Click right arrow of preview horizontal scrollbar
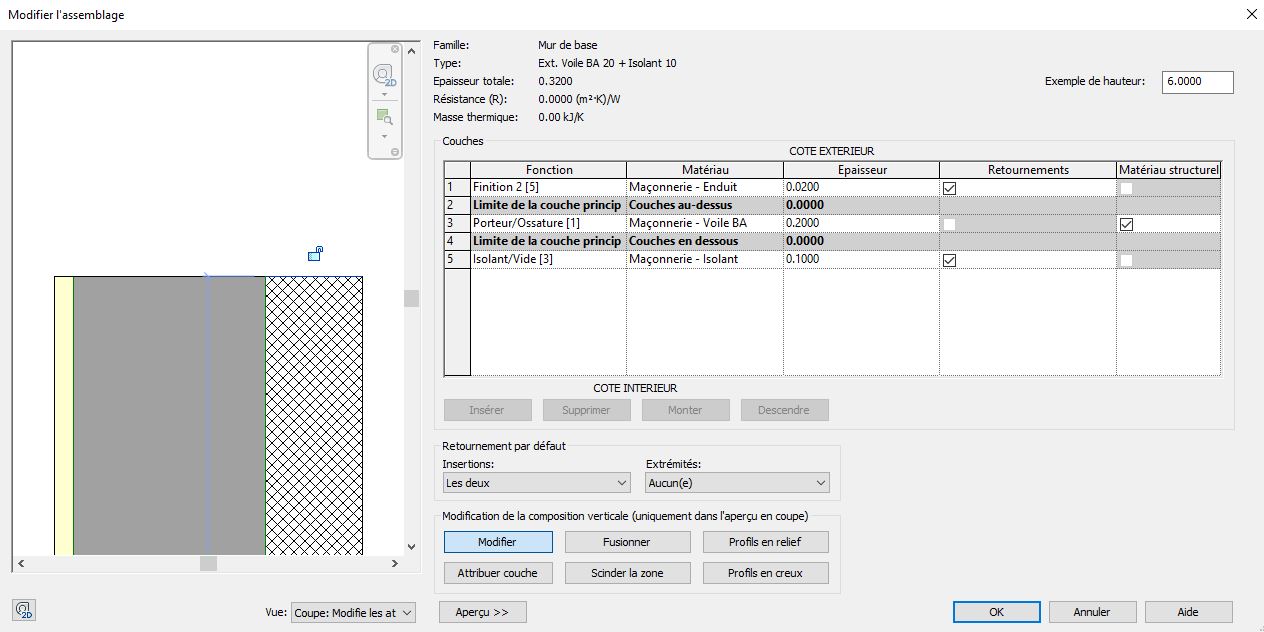 tap(395, 564)
